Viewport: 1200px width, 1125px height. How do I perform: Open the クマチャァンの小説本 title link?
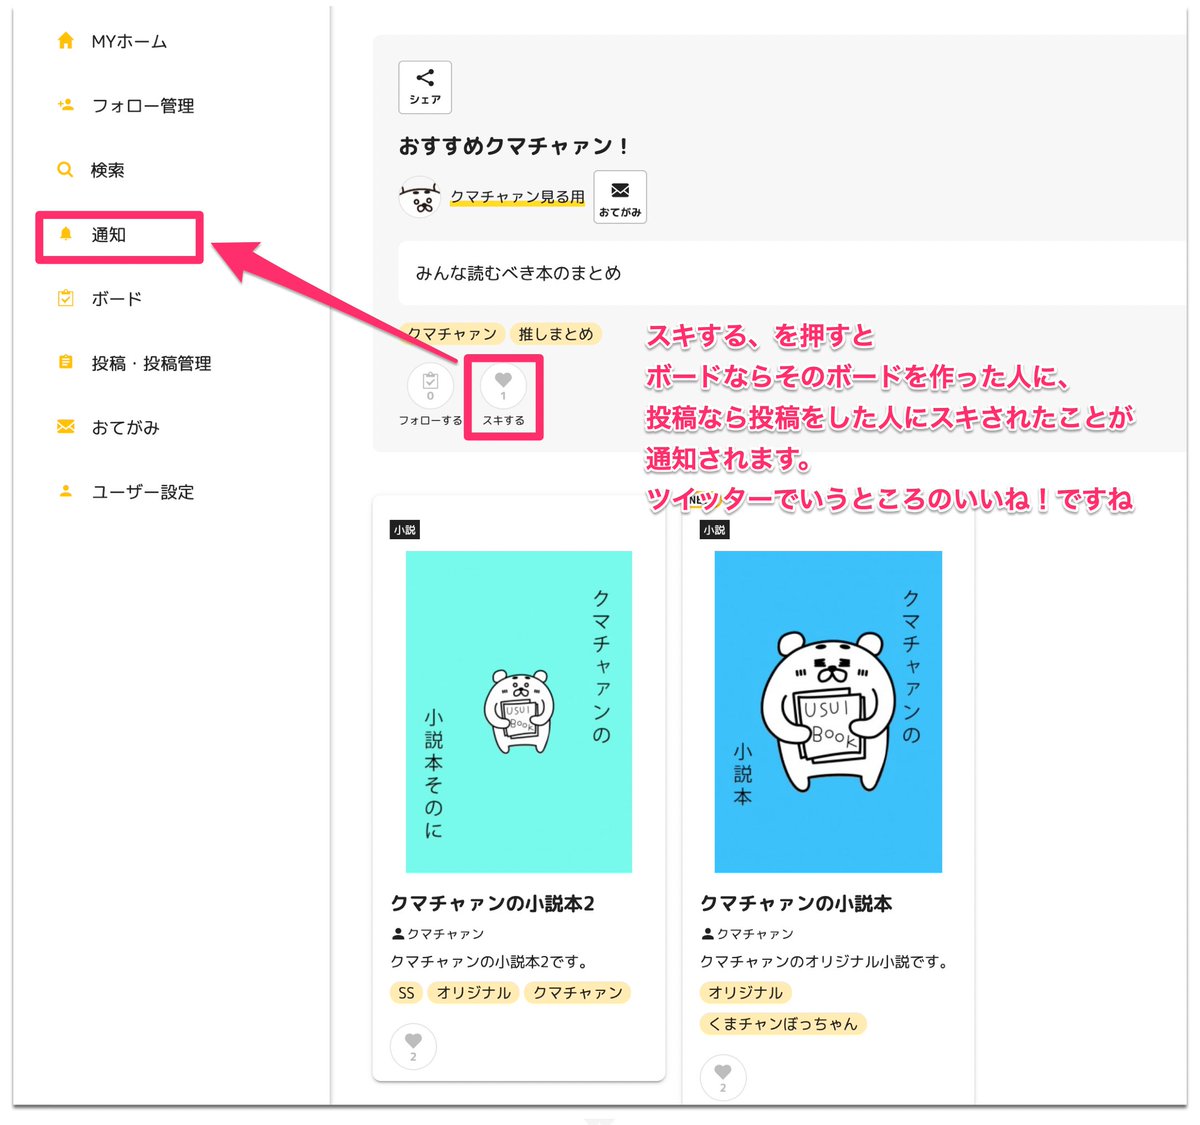[796, 903]
